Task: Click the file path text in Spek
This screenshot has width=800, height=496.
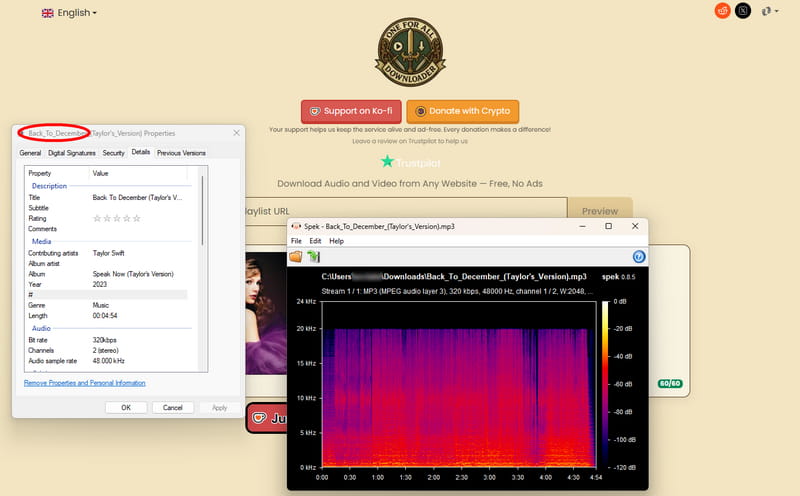Action: [454, 277]
